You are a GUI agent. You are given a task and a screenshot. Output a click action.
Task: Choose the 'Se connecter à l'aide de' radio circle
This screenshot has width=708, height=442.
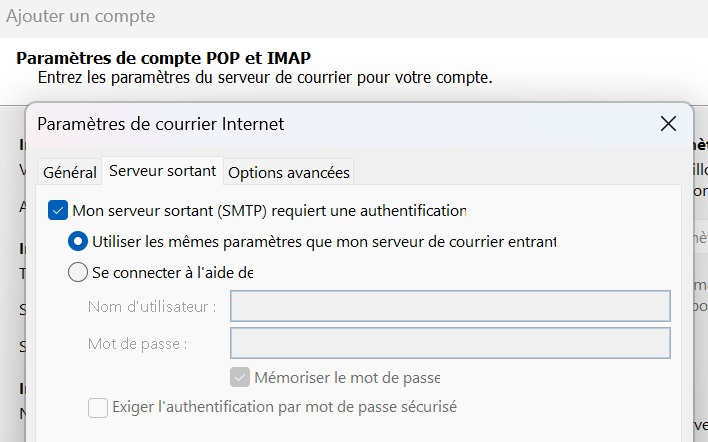(x=77, y=271)
